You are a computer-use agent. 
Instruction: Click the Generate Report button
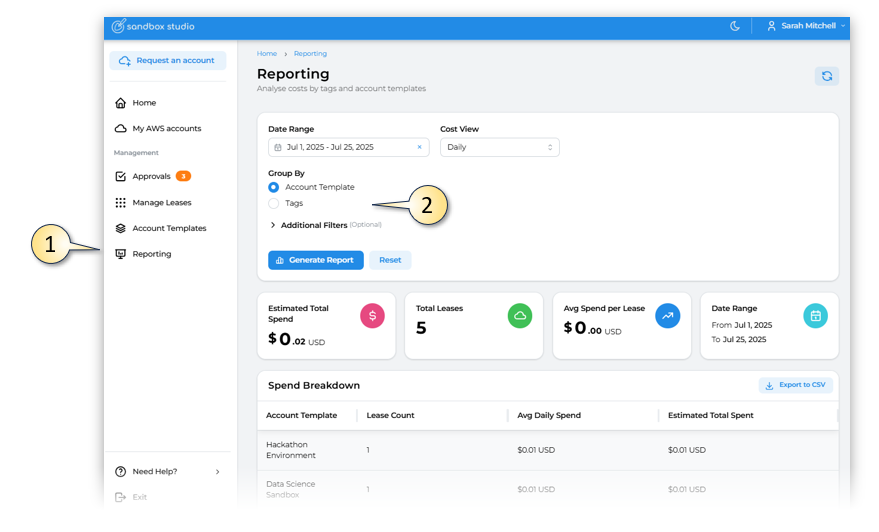315,260
